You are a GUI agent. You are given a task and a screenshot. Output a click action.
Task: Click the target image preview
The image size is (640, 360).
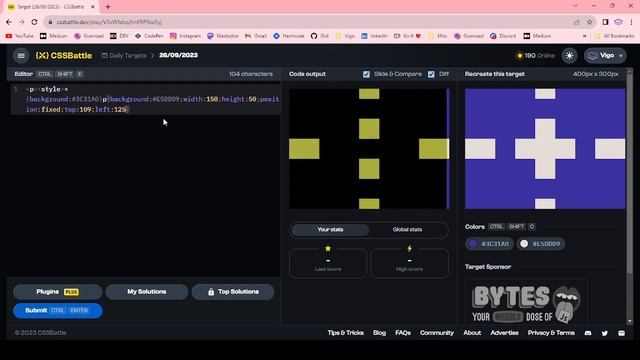point(545,149)
